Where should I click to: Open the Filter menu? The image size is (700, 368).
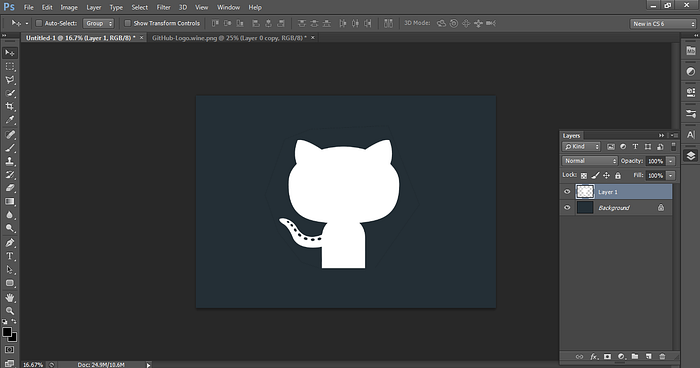click(x=163, y=7)
